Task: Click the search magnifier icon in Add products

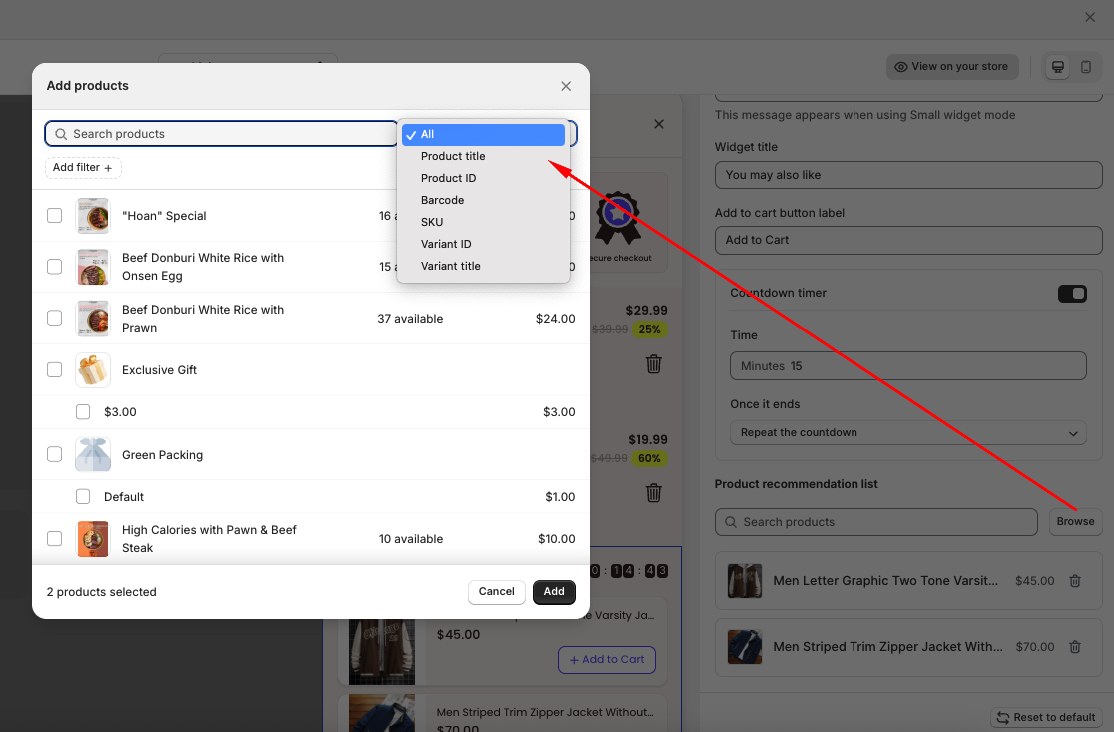Action: click(61, 134)
